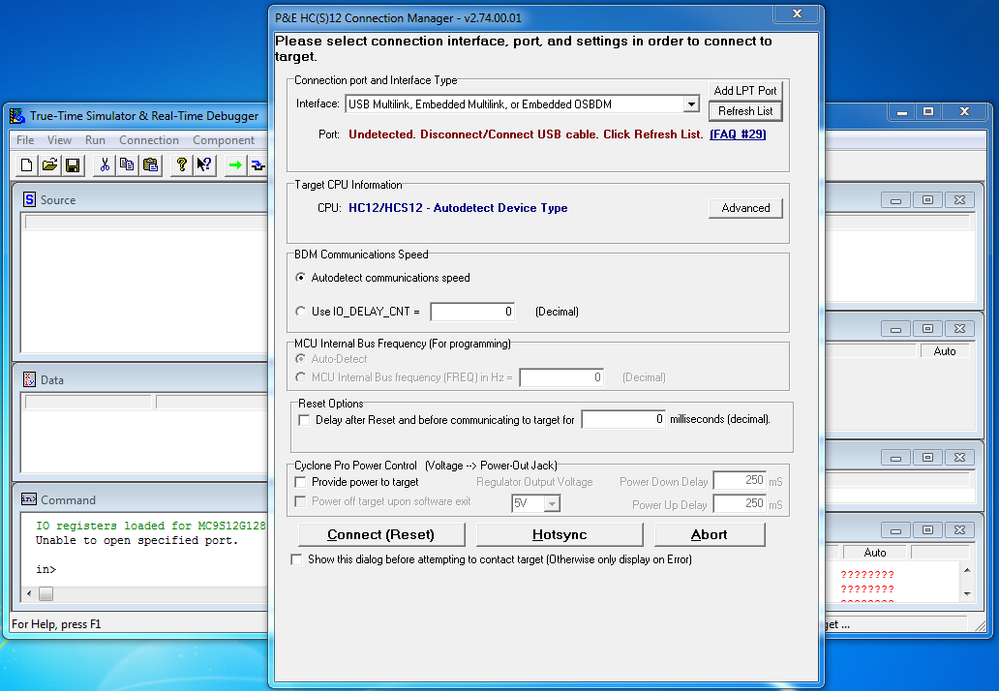The width and height of the screenshot is (999, 691).
Task: Click 'IO registers loaded for MC9S12G128' line
Action: 151,525
